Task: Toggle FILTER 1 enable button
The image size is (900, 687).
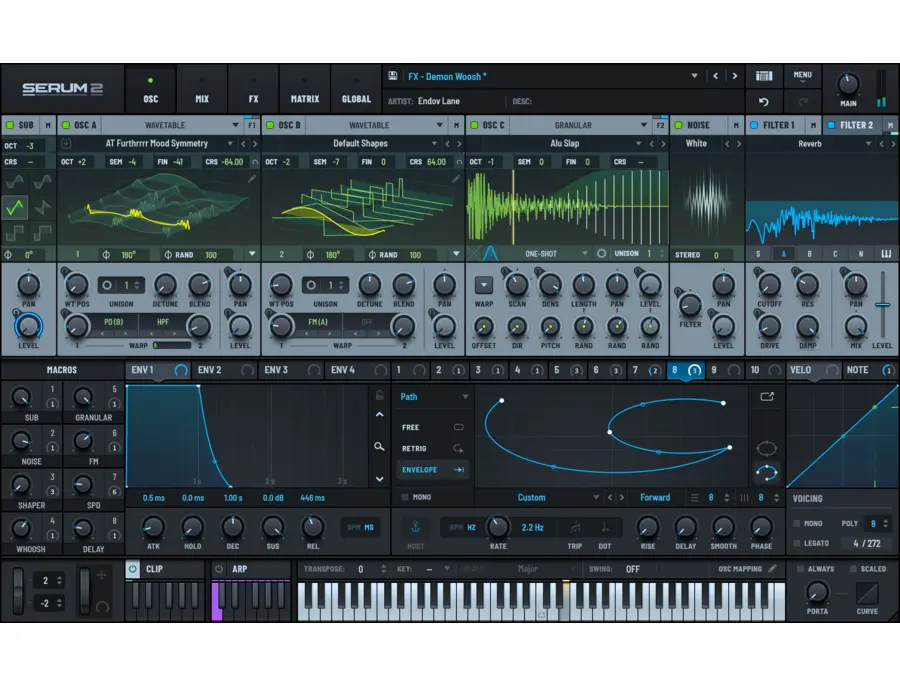Action: 754,125
